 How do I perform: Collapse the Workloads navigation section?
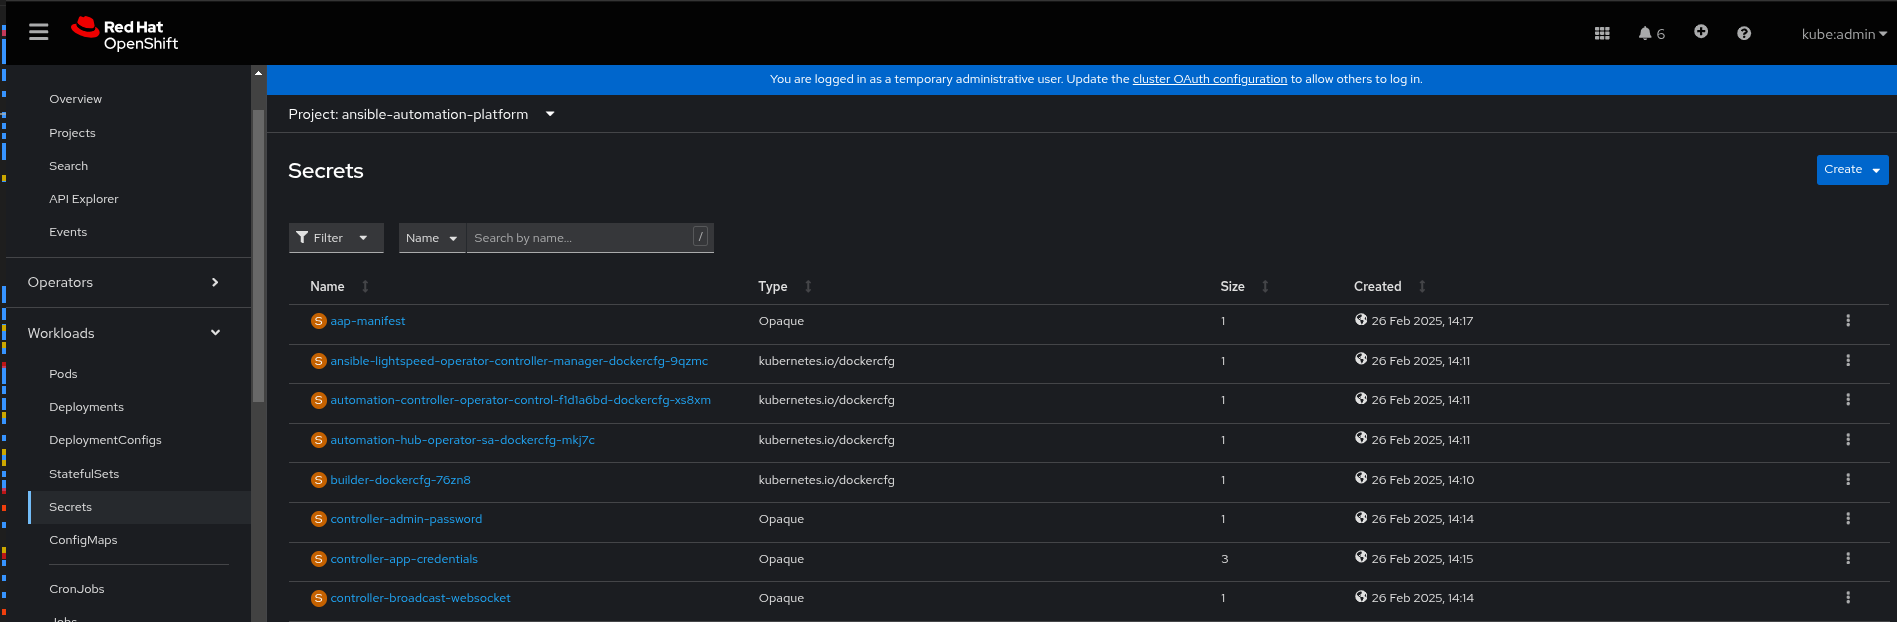click(x=124, y=333)
